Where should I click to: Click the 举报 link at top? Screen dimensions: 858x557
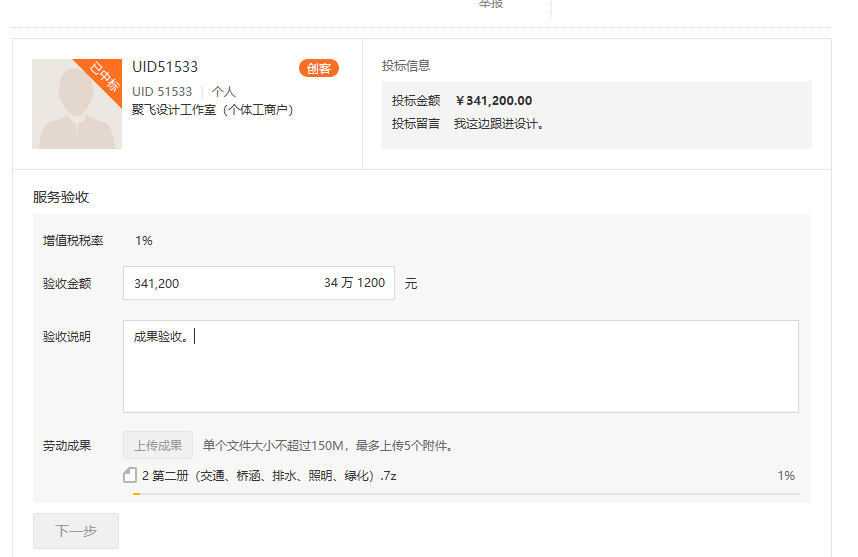pos(490,5)
